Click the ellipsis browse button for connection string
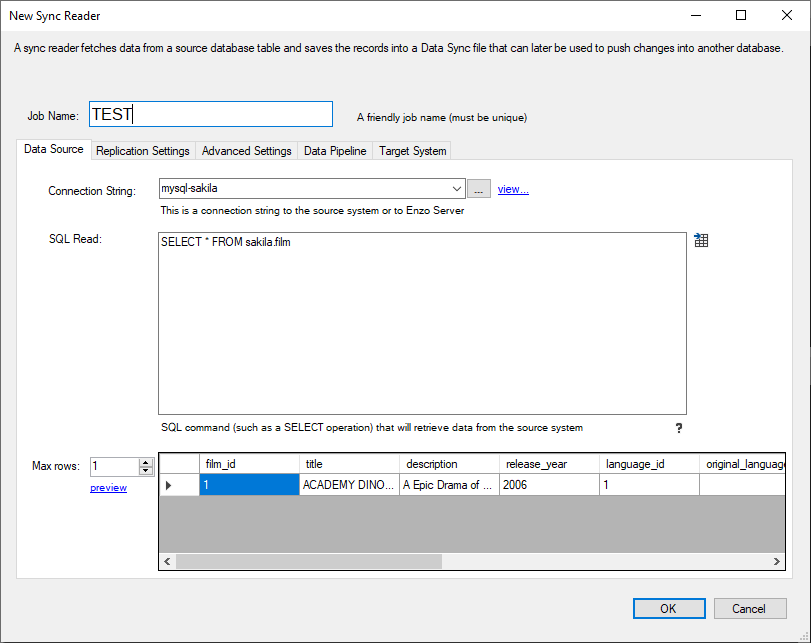Image resolution: width=811 pixels, height=643 pixels. (478, 189)
